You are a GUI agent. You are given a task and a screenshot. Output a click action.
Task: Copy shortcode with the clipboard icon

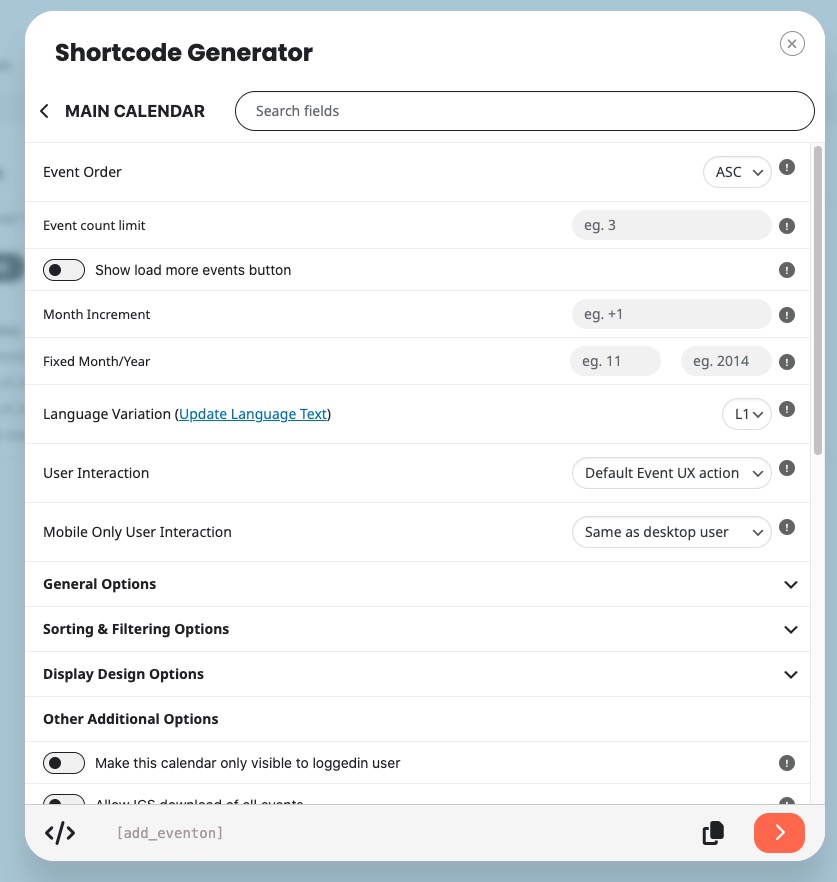[713, 832]
